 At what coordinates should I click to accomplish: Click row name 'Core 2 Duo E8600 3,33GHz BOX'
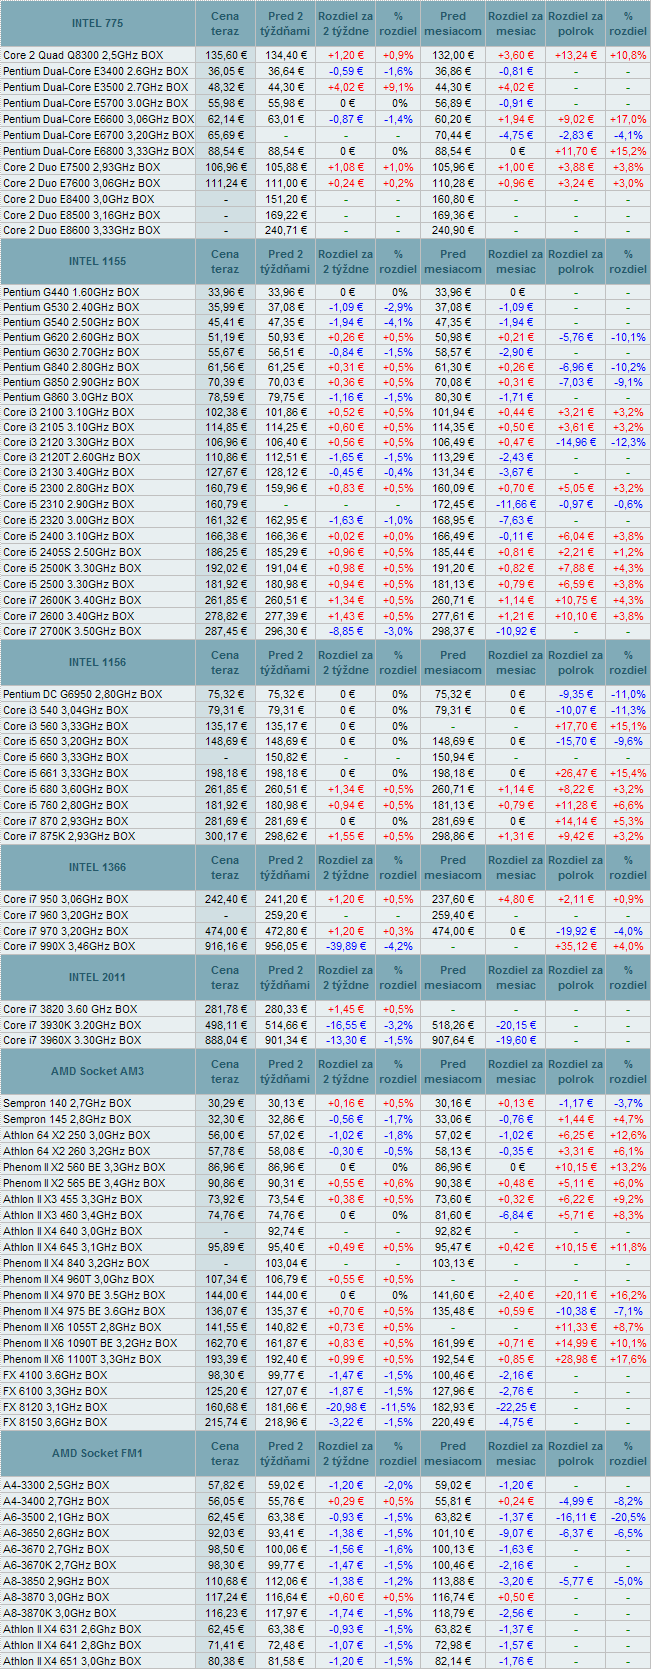click(x=81, y=230)
